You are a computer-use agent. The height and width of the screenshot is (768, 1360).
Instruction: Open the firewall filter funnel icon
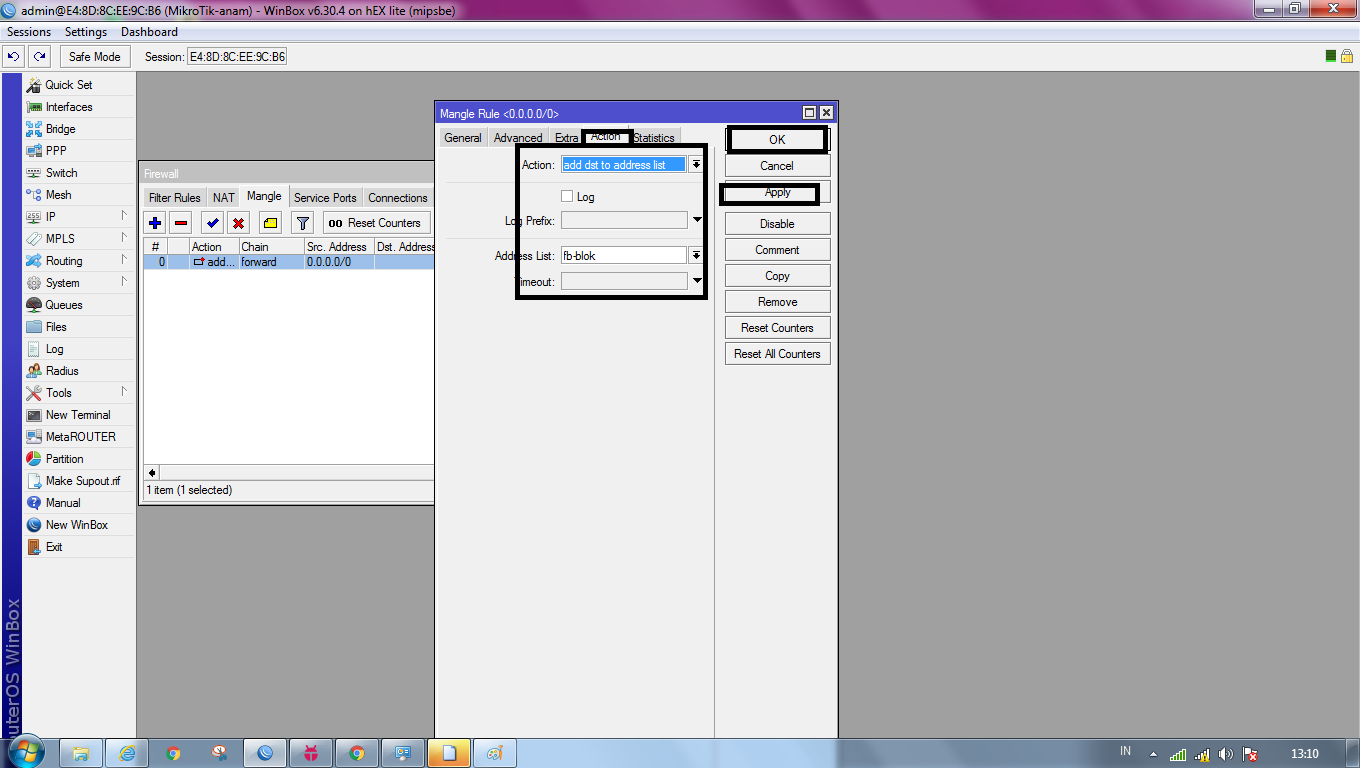[x=303, y=223]
